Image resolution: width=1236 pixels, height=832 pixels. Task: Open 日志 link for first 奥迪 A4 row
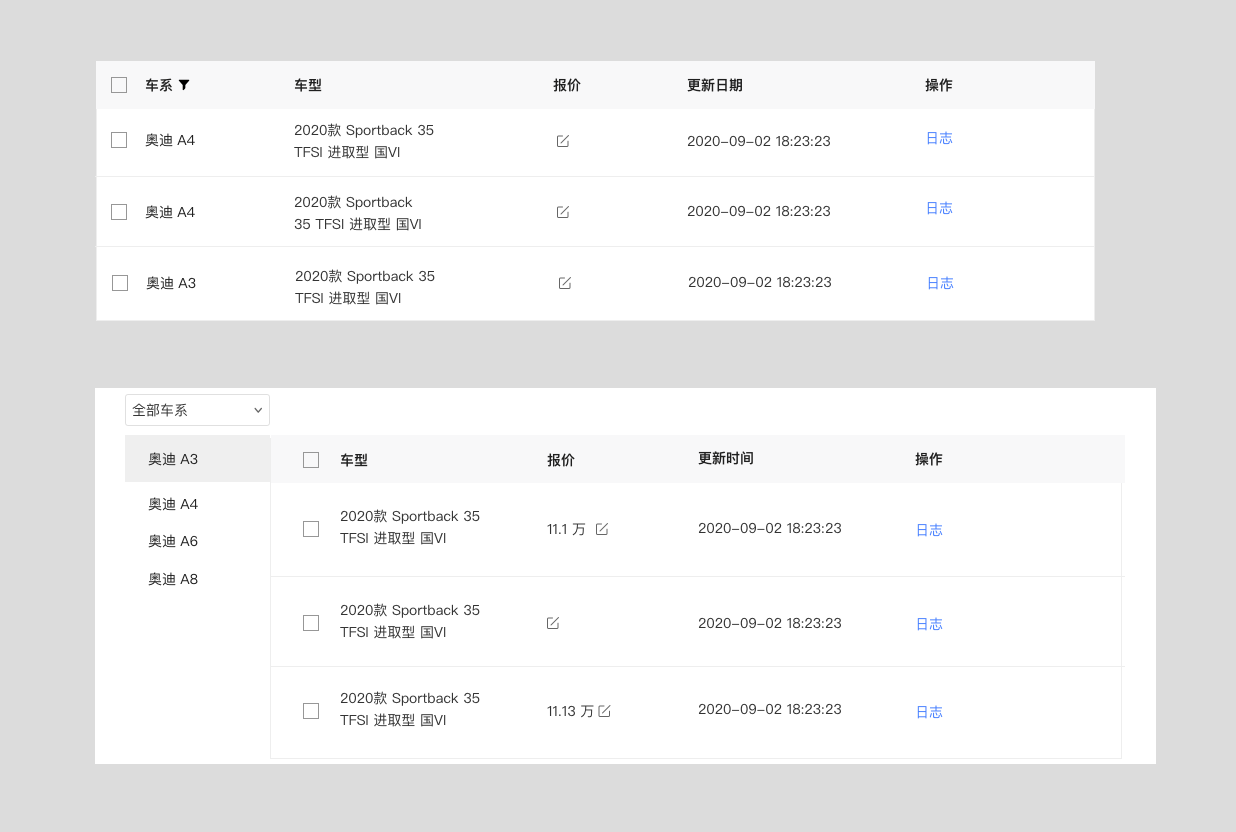click(939, 138)
